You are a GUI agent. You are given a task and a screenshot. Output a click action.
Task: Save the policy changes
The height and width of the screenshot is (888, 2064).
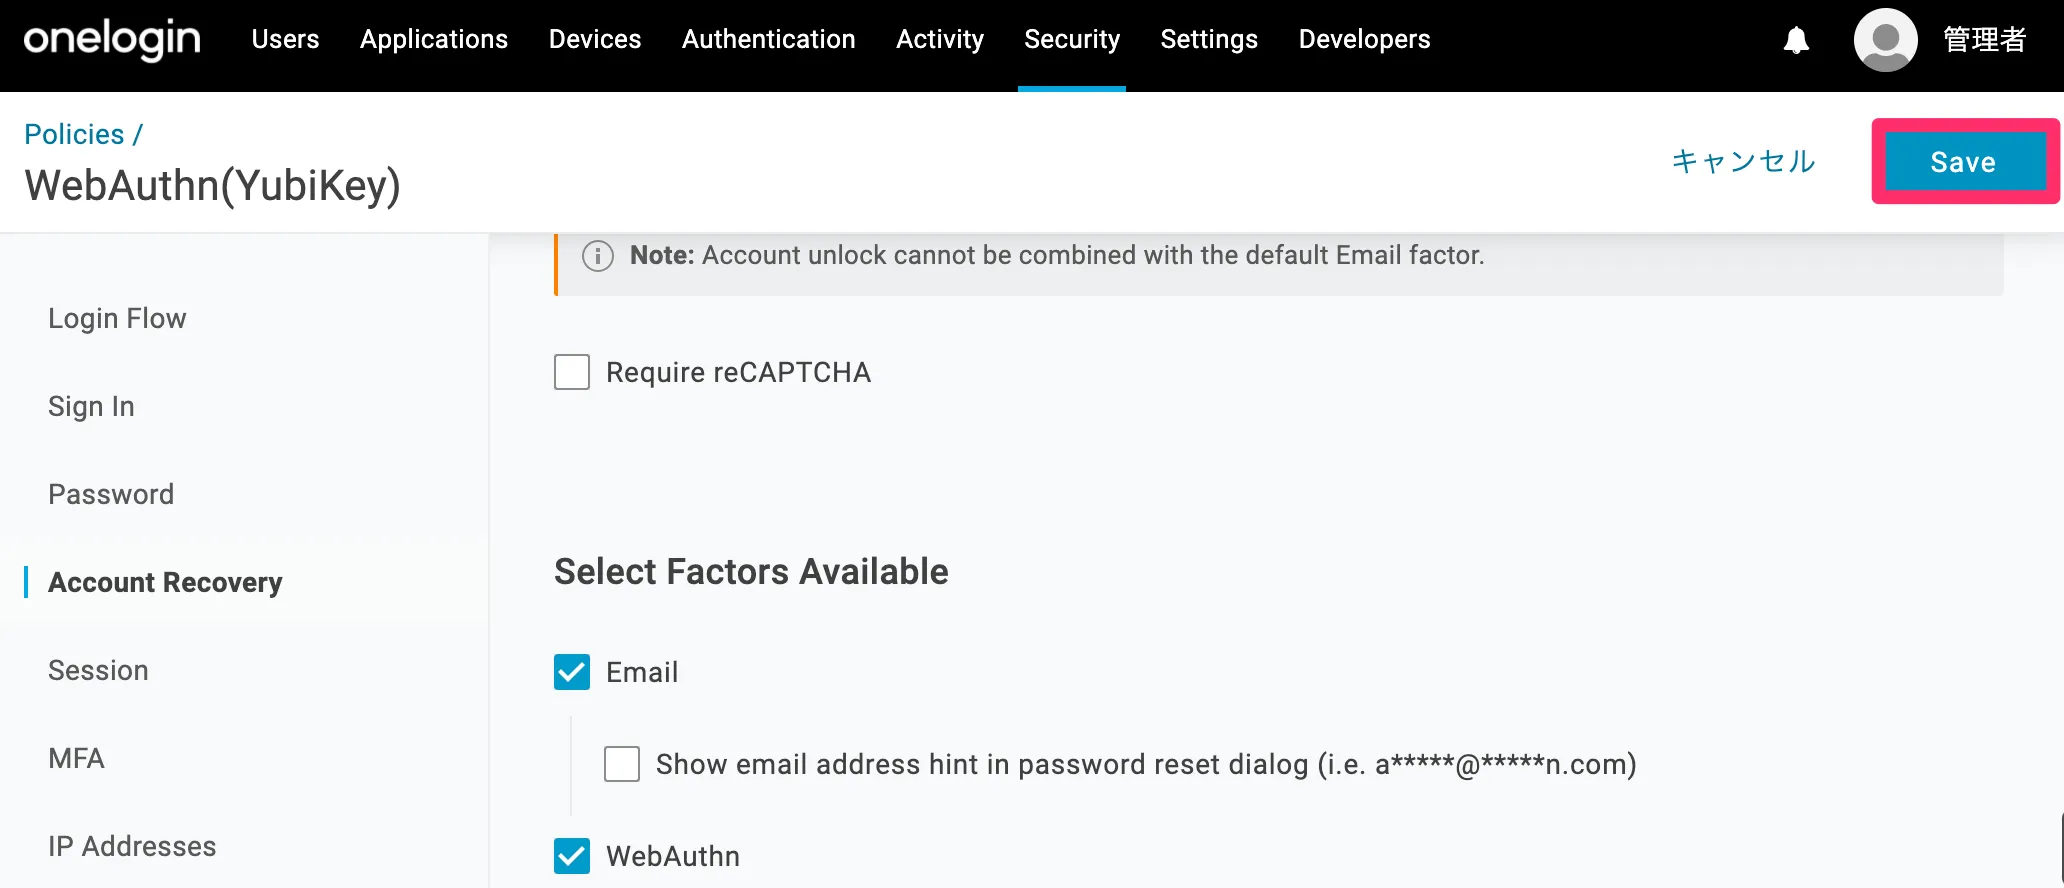pos(1963,162)
